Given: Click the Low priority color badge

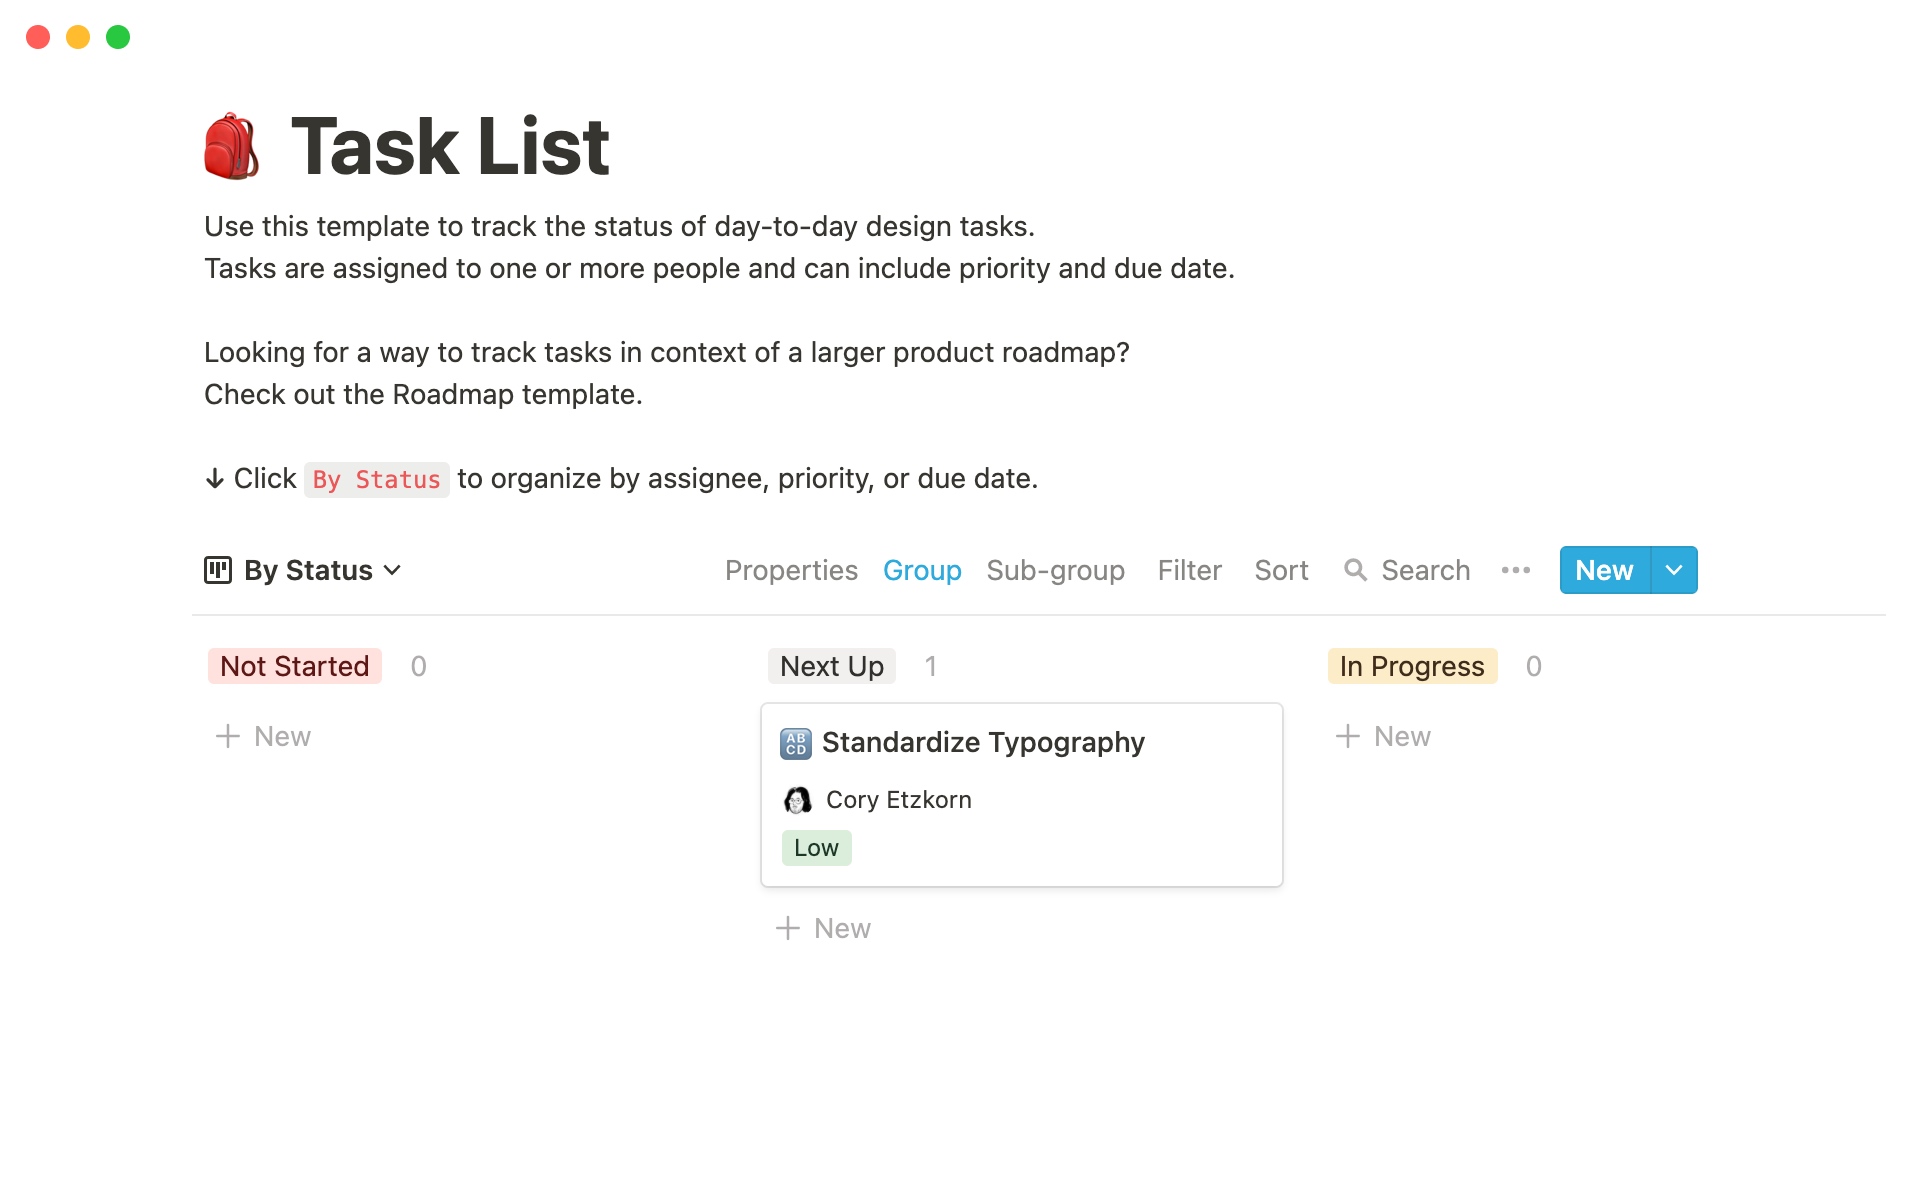Looking at the screenshot, I should [x=816, y=847].
